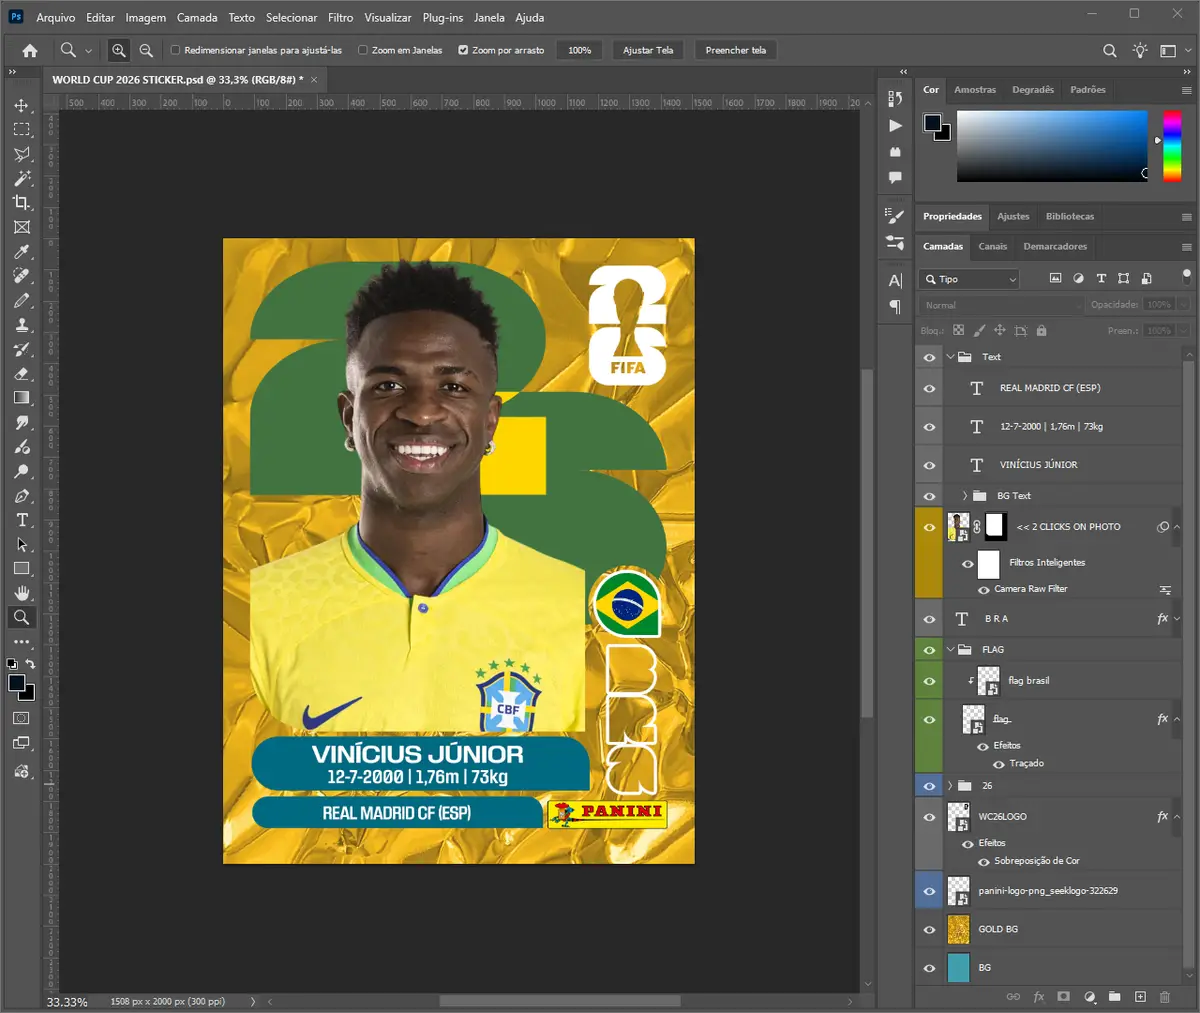Collapse the FLAG layer group
The image size is (1200, 1013).
(950, 650)
